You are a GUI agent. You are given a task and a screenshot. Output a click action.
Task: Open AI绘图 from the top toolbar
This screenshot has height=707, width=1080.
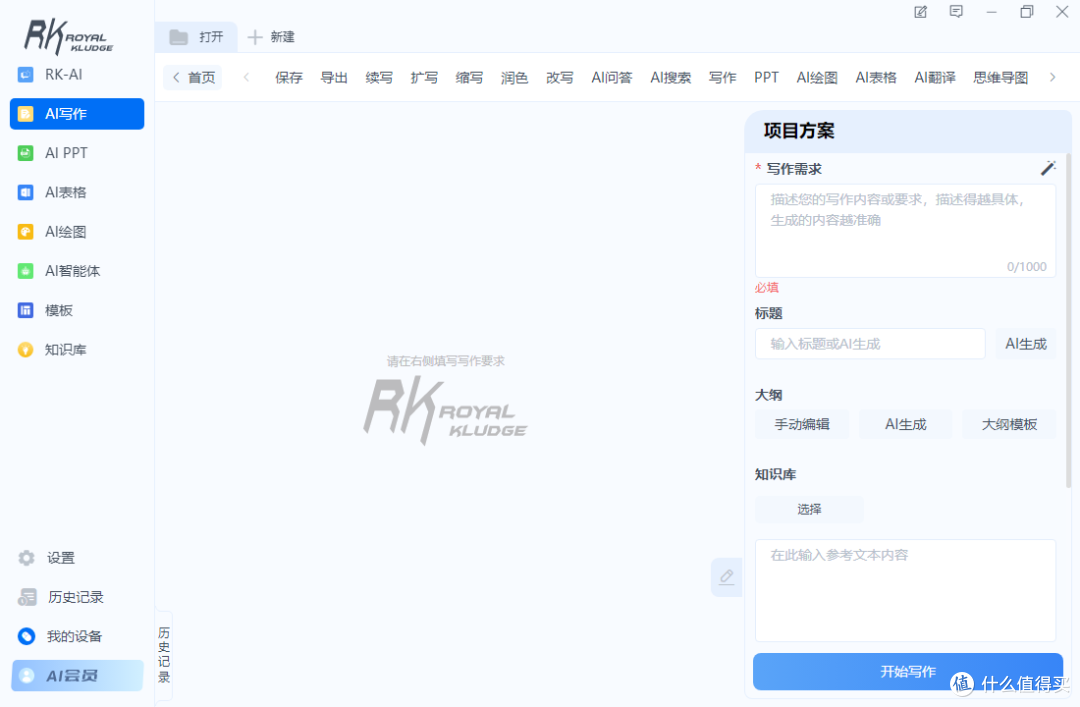817,77
